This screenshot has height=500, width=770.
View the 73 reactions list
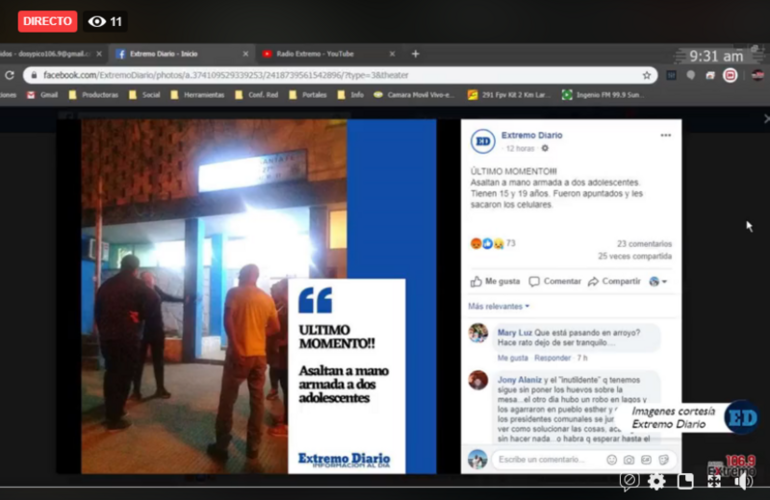493,243
